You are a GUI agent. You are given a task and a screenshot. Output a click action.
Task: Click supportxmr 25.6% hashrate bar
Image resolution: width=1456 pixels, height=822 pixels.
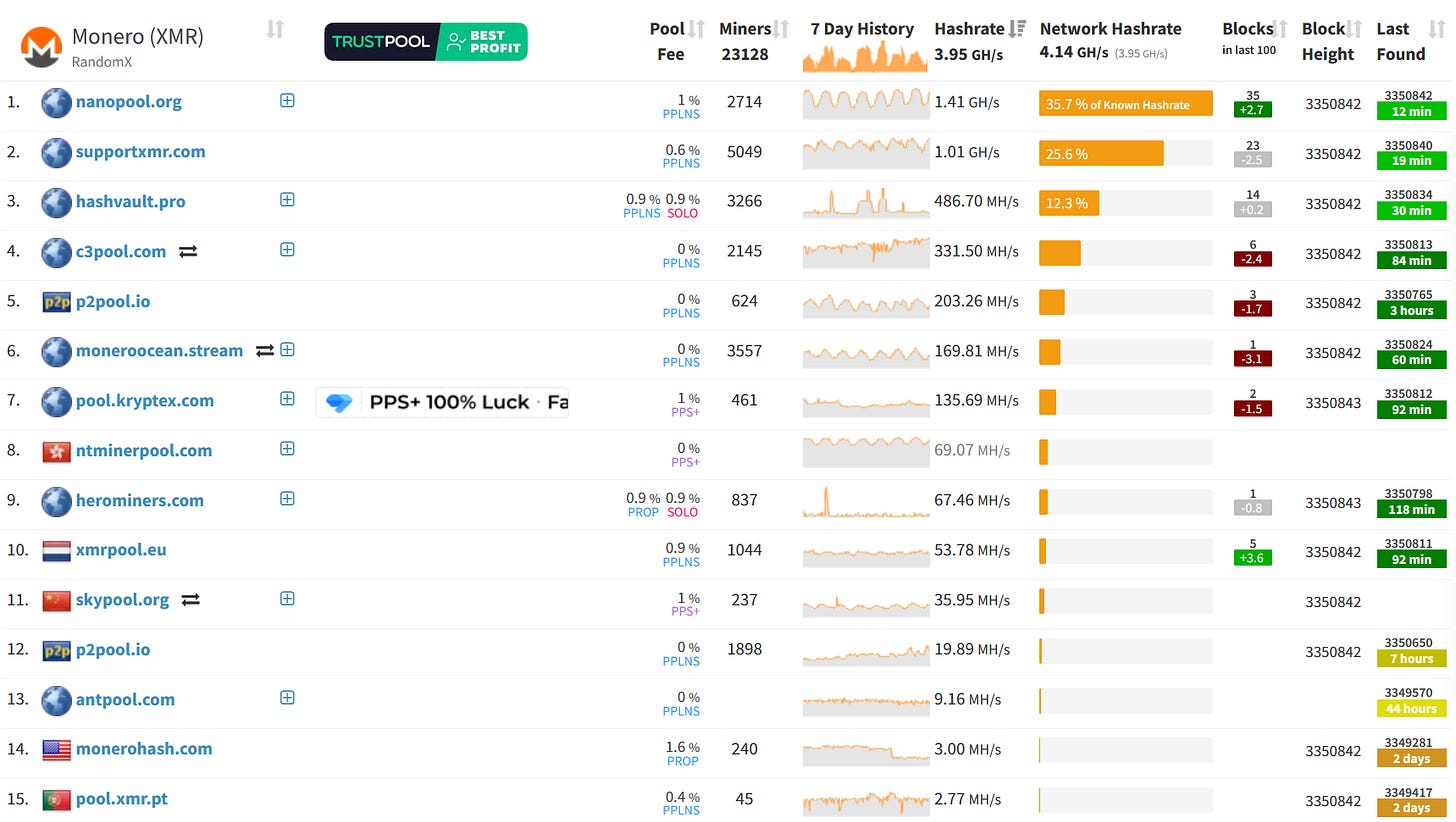(x=1101, y=153)
